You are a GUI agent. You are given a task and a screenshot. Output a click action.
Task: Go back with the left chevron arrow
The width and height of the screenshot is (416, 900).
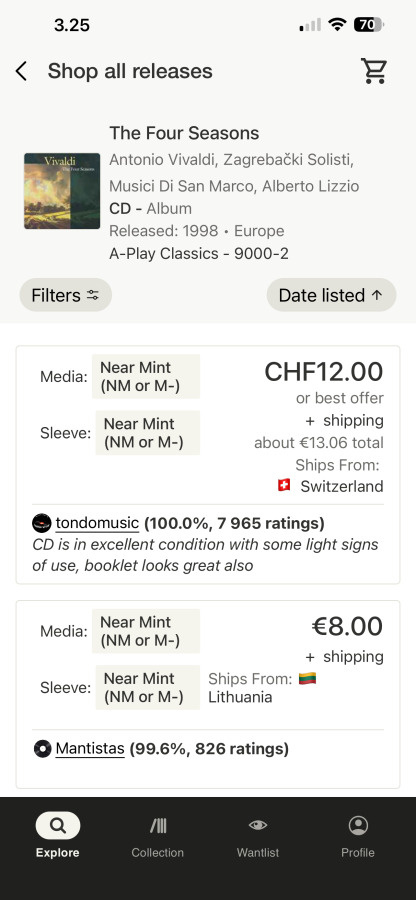[x=21, y=72]
